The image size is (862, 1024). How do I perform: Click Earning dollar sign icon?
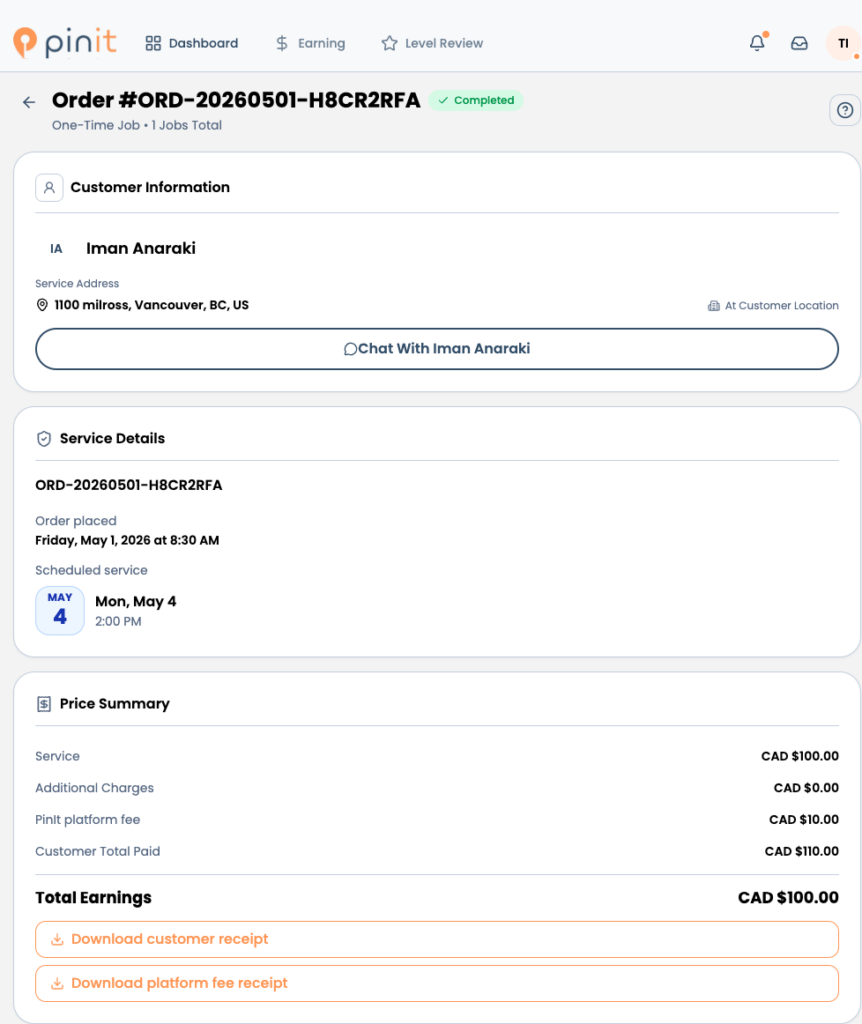tap(281, 43)
